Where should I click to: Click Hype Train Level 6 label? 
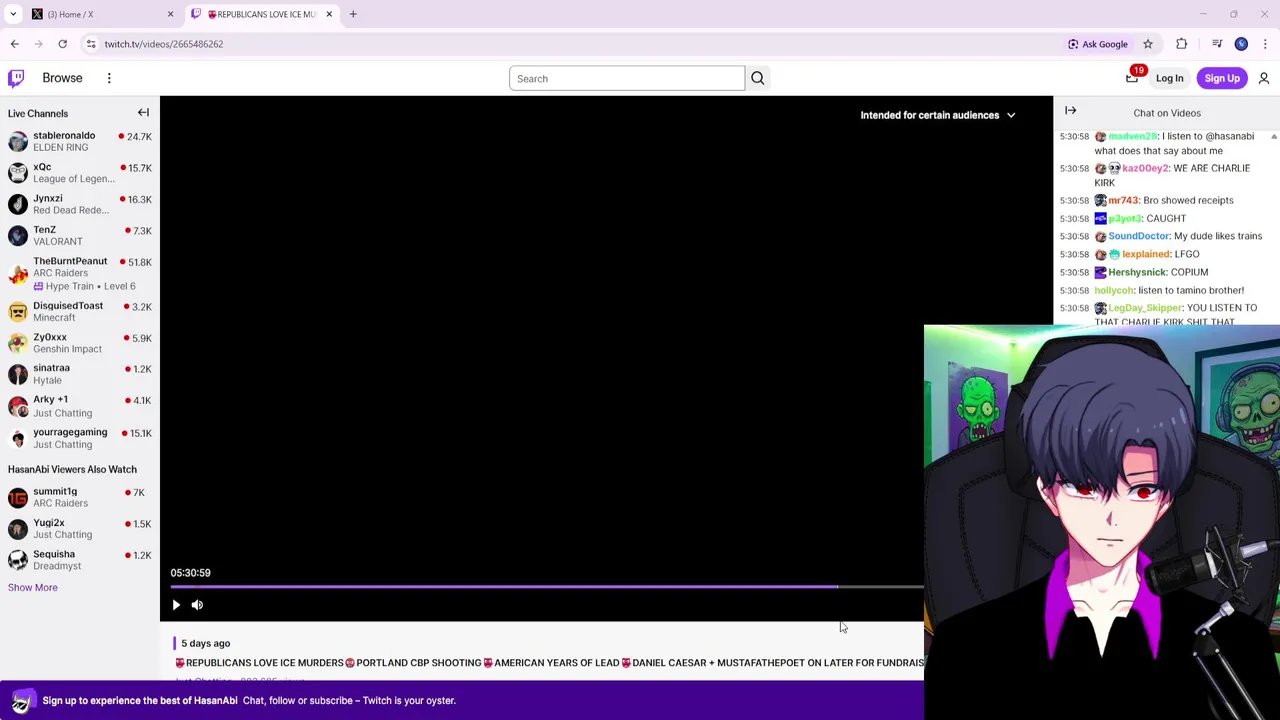pos(84,286)
